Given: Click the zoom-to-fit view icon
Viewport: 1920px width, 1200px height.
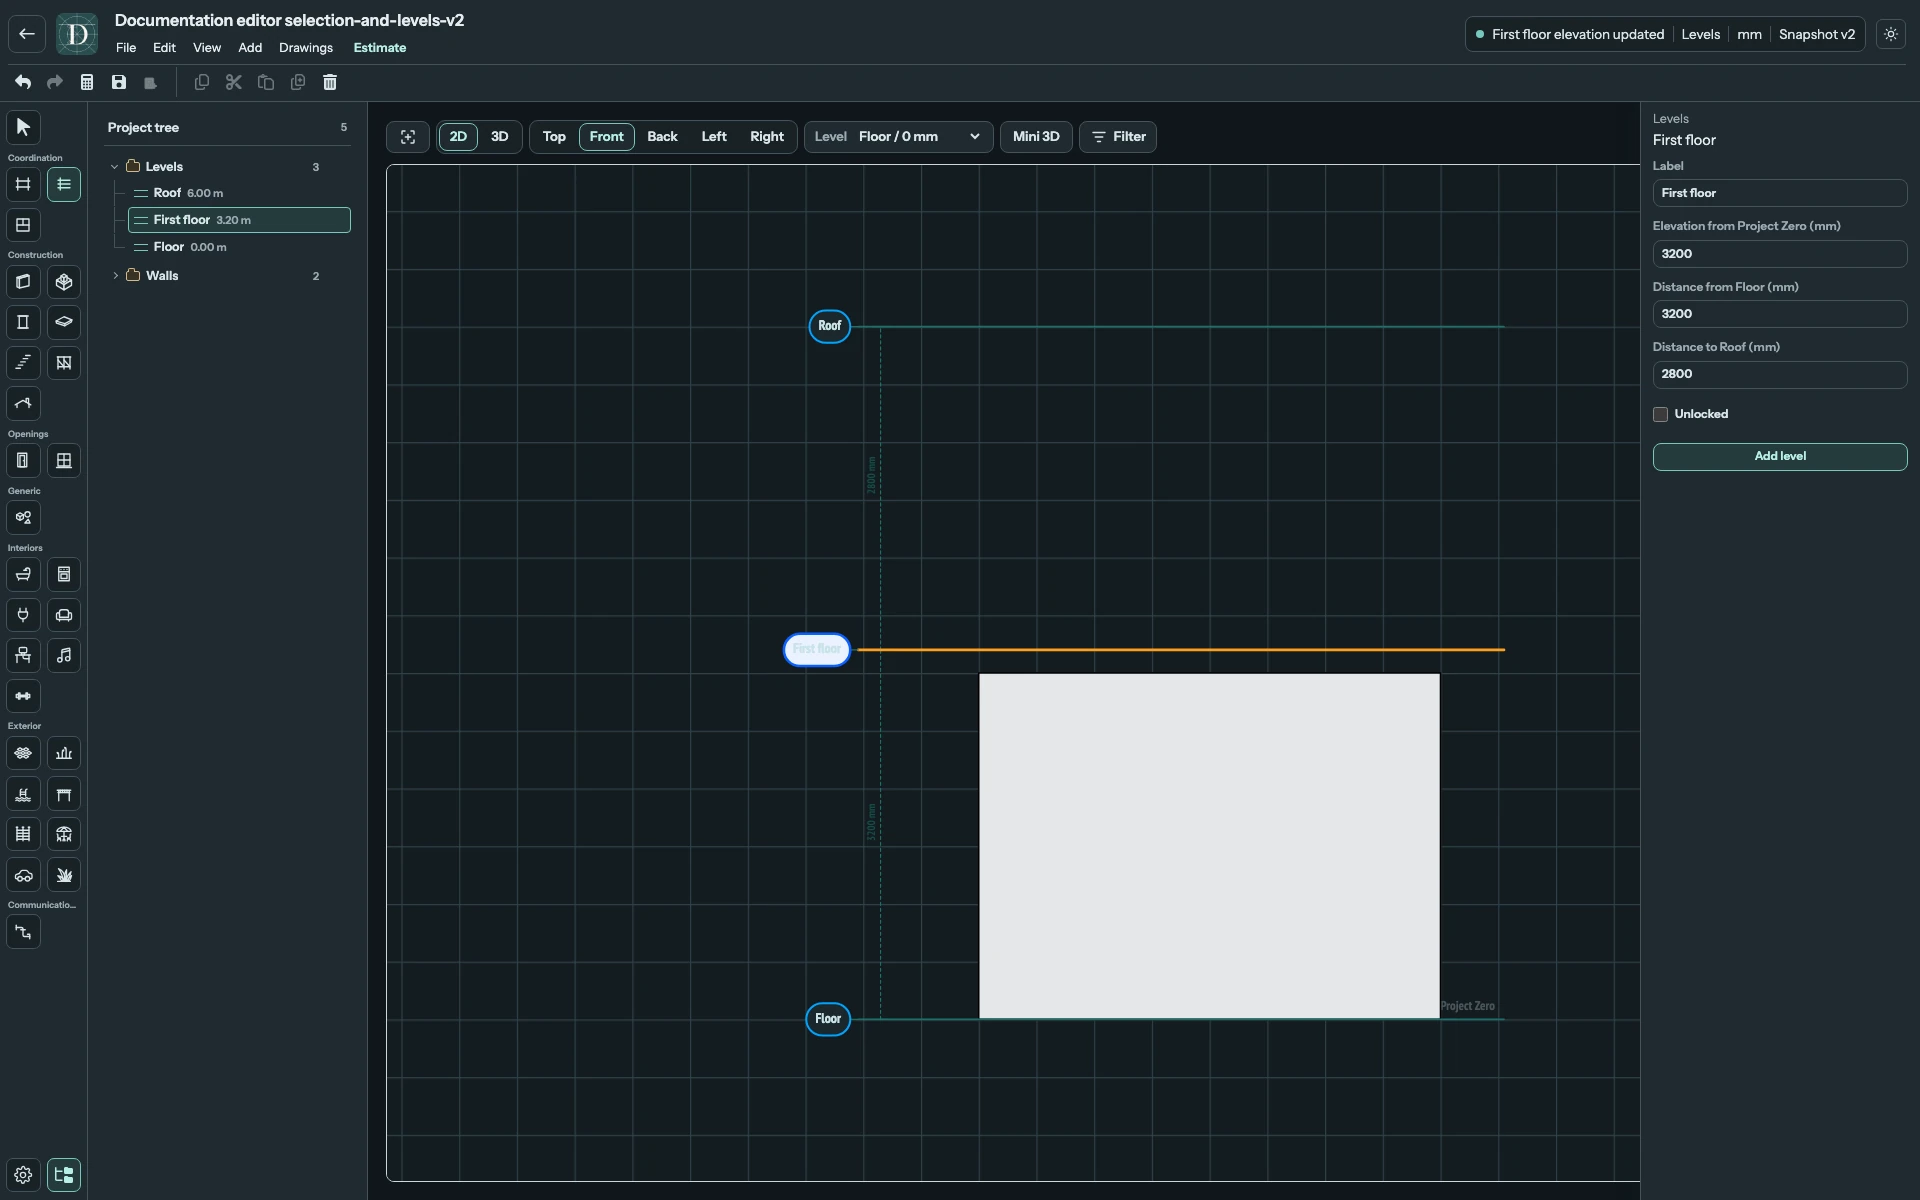Looking at the screenshot, I should pyautogui.click(x=408, y=137).
